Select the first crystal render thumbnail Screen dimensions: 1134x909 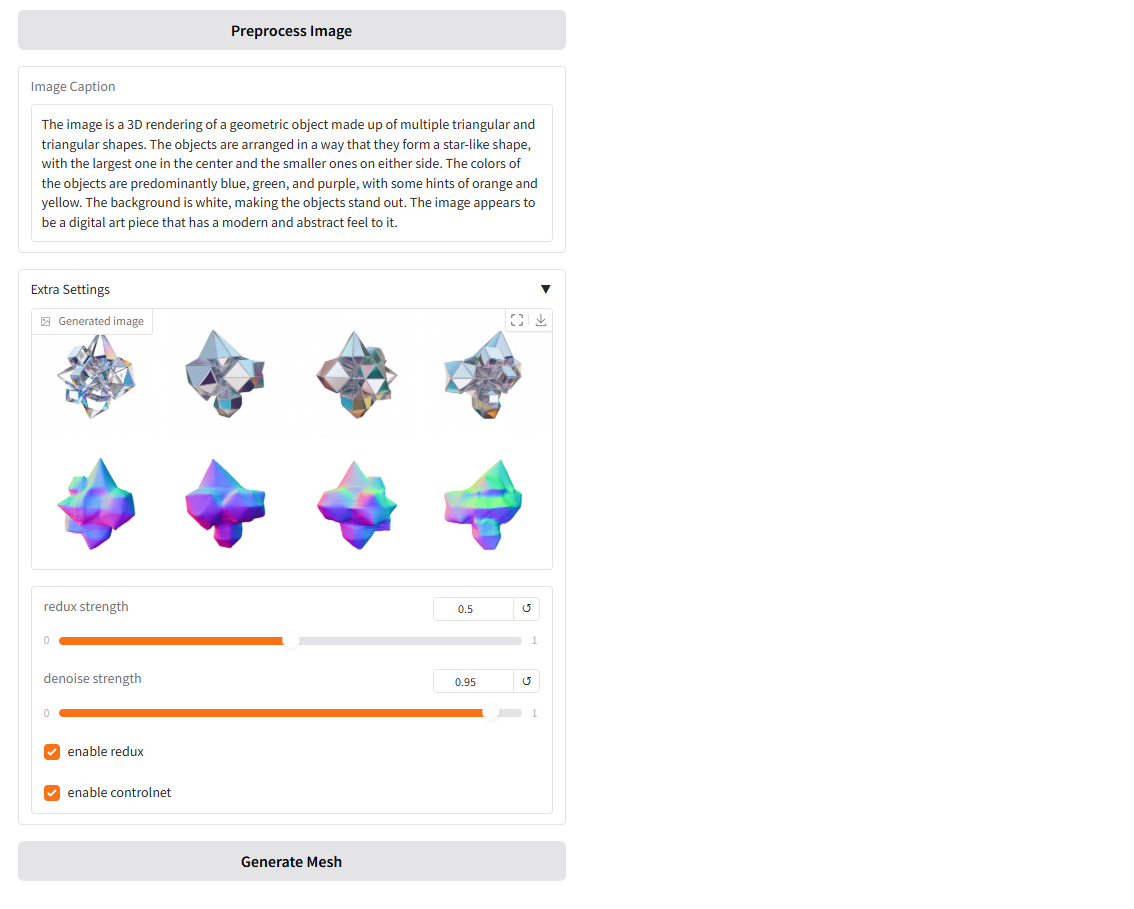(96, 377)
